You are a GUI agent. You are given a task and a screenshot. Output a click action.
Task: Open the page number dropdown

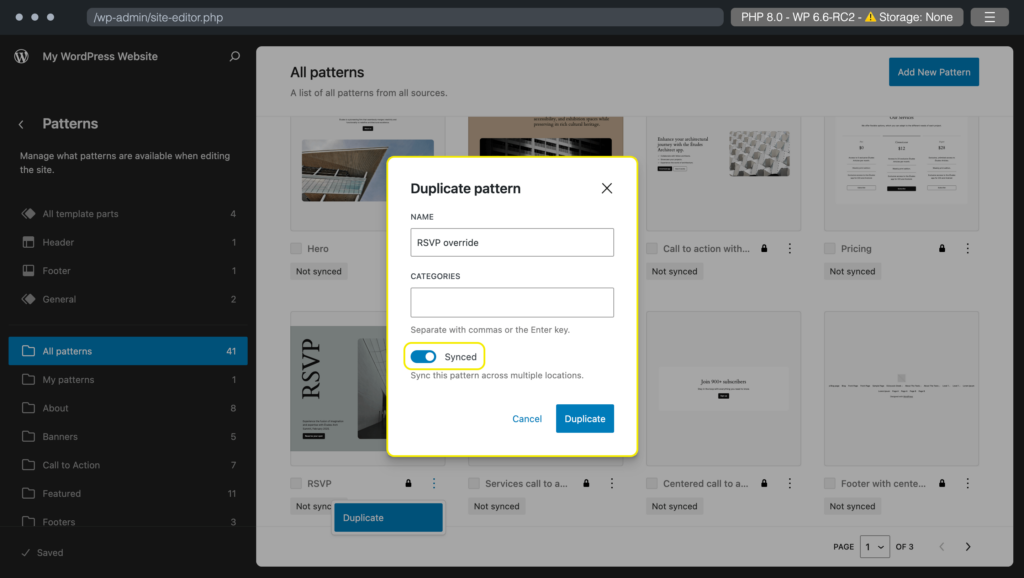point(874,547)
